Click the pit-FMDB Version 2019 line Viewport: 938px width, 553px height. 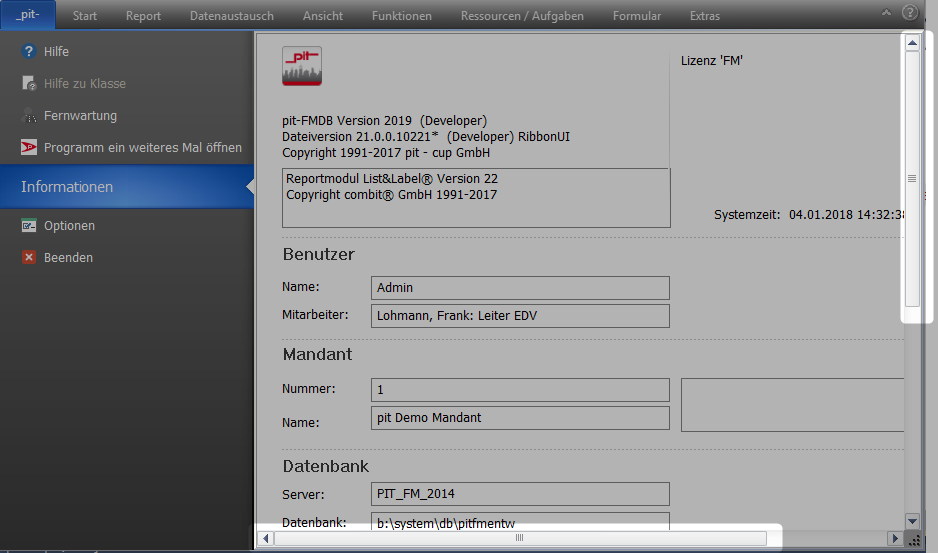[385, 121]
